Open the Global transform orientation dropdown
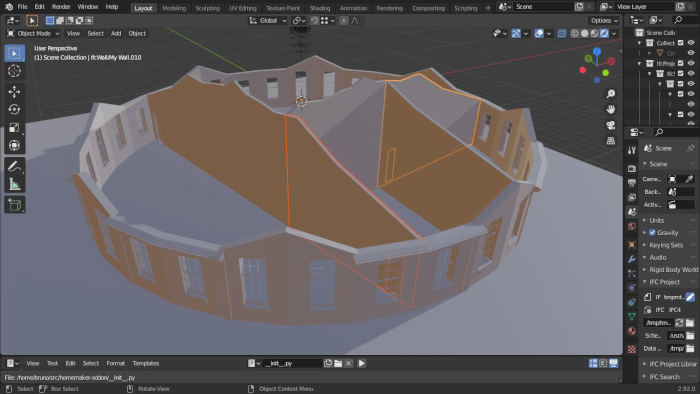The image size is (700, 394). pos(268,21)
